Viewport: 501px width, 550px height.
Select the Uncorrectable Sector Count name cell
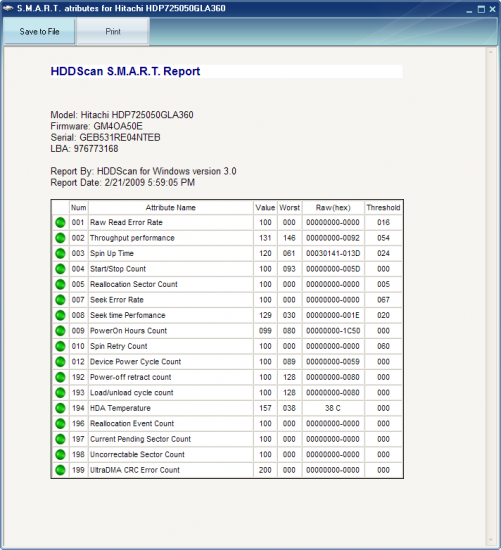171,454
